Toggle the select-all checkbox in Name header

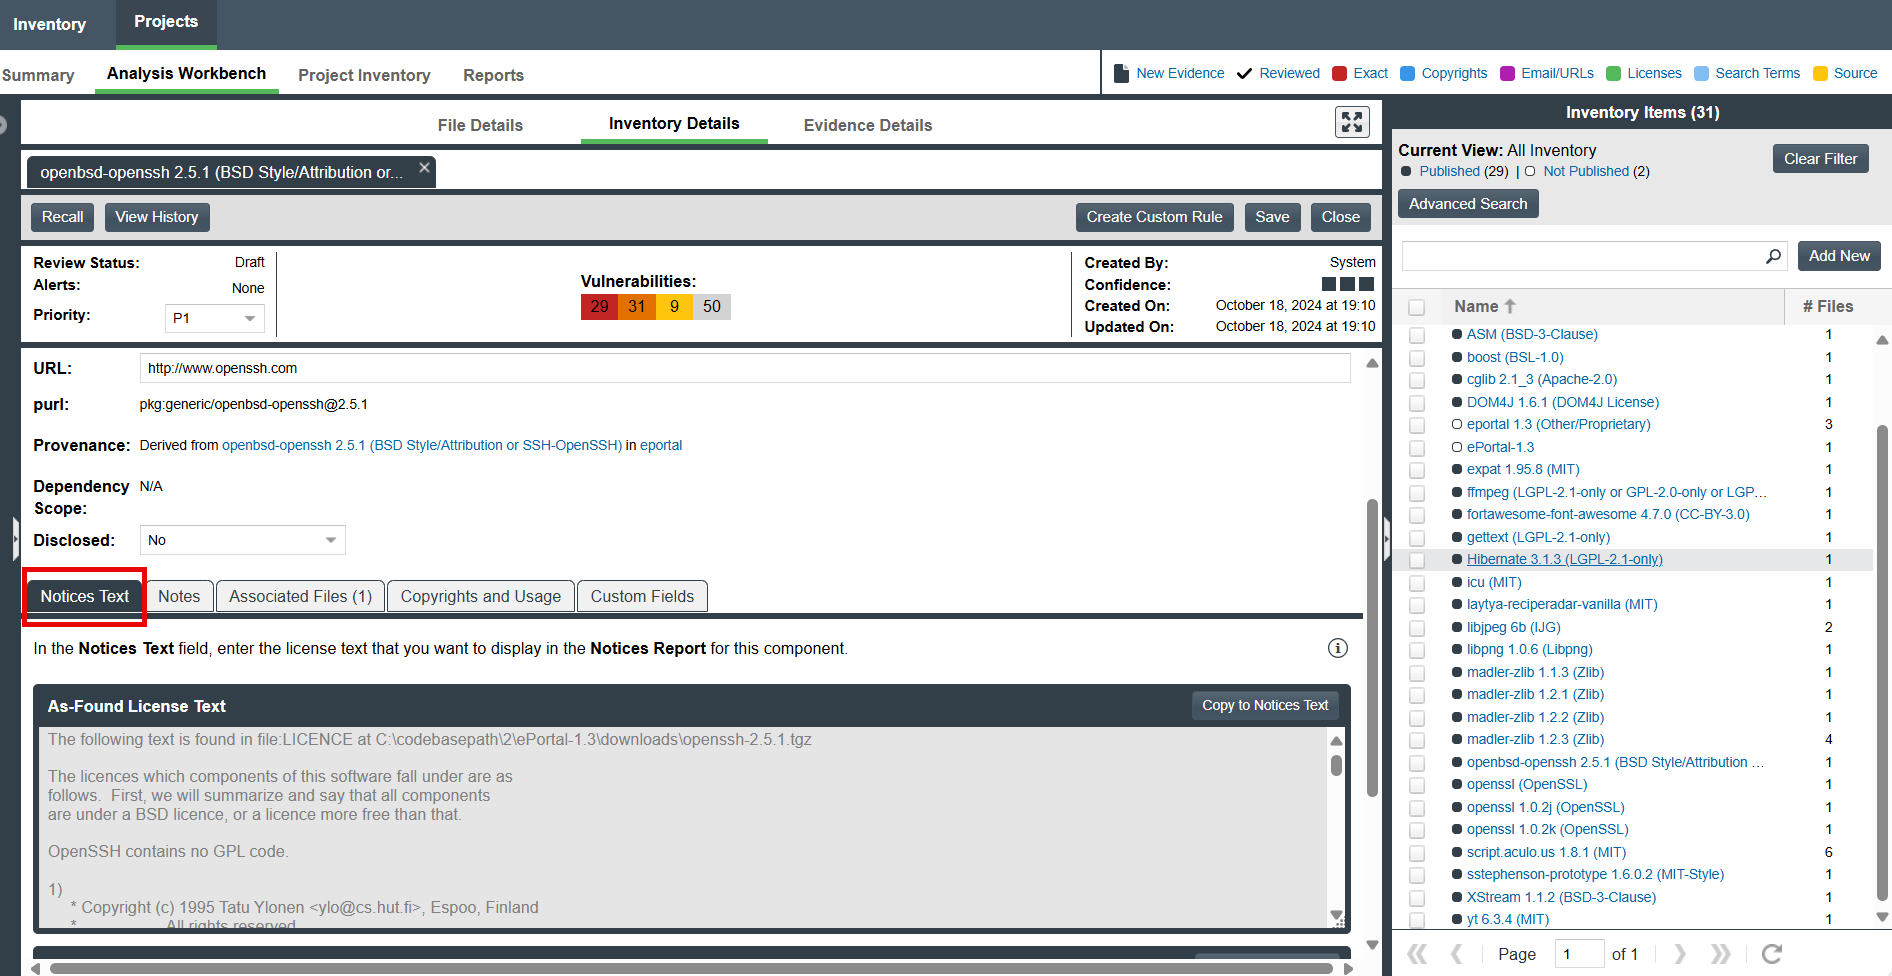(1417, 307)
